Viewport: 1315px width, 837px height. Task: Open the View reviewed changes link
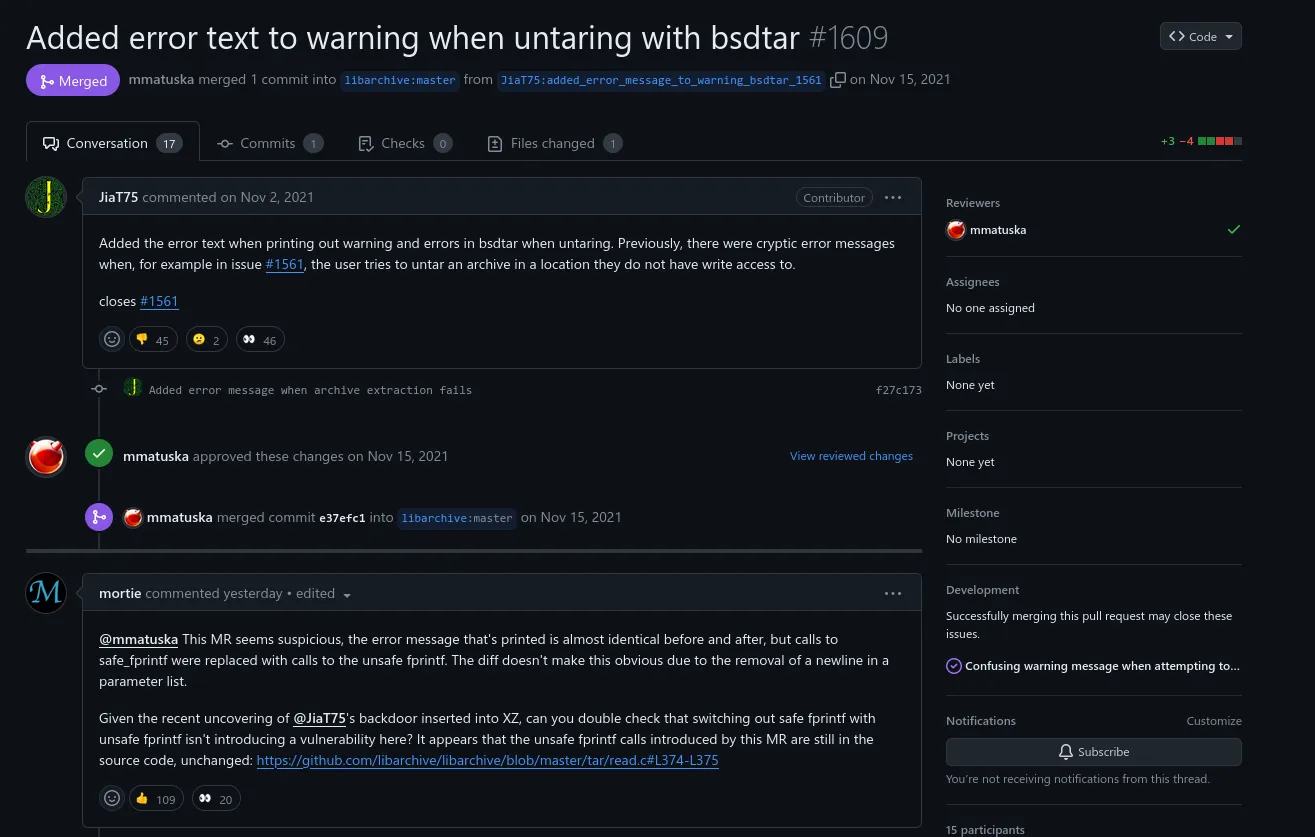tap(851, 456)
